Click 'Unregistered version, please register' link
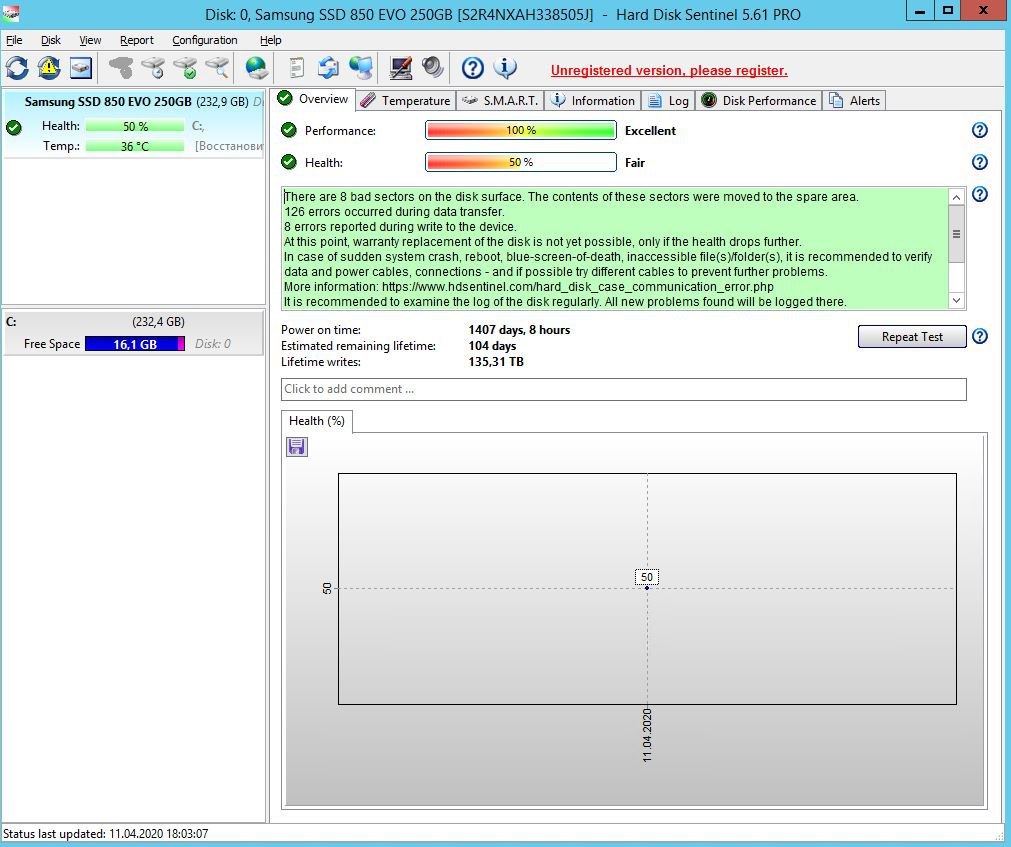This screenshot has height=847, width=1011. pyautogui.click(x=669, y=70)
